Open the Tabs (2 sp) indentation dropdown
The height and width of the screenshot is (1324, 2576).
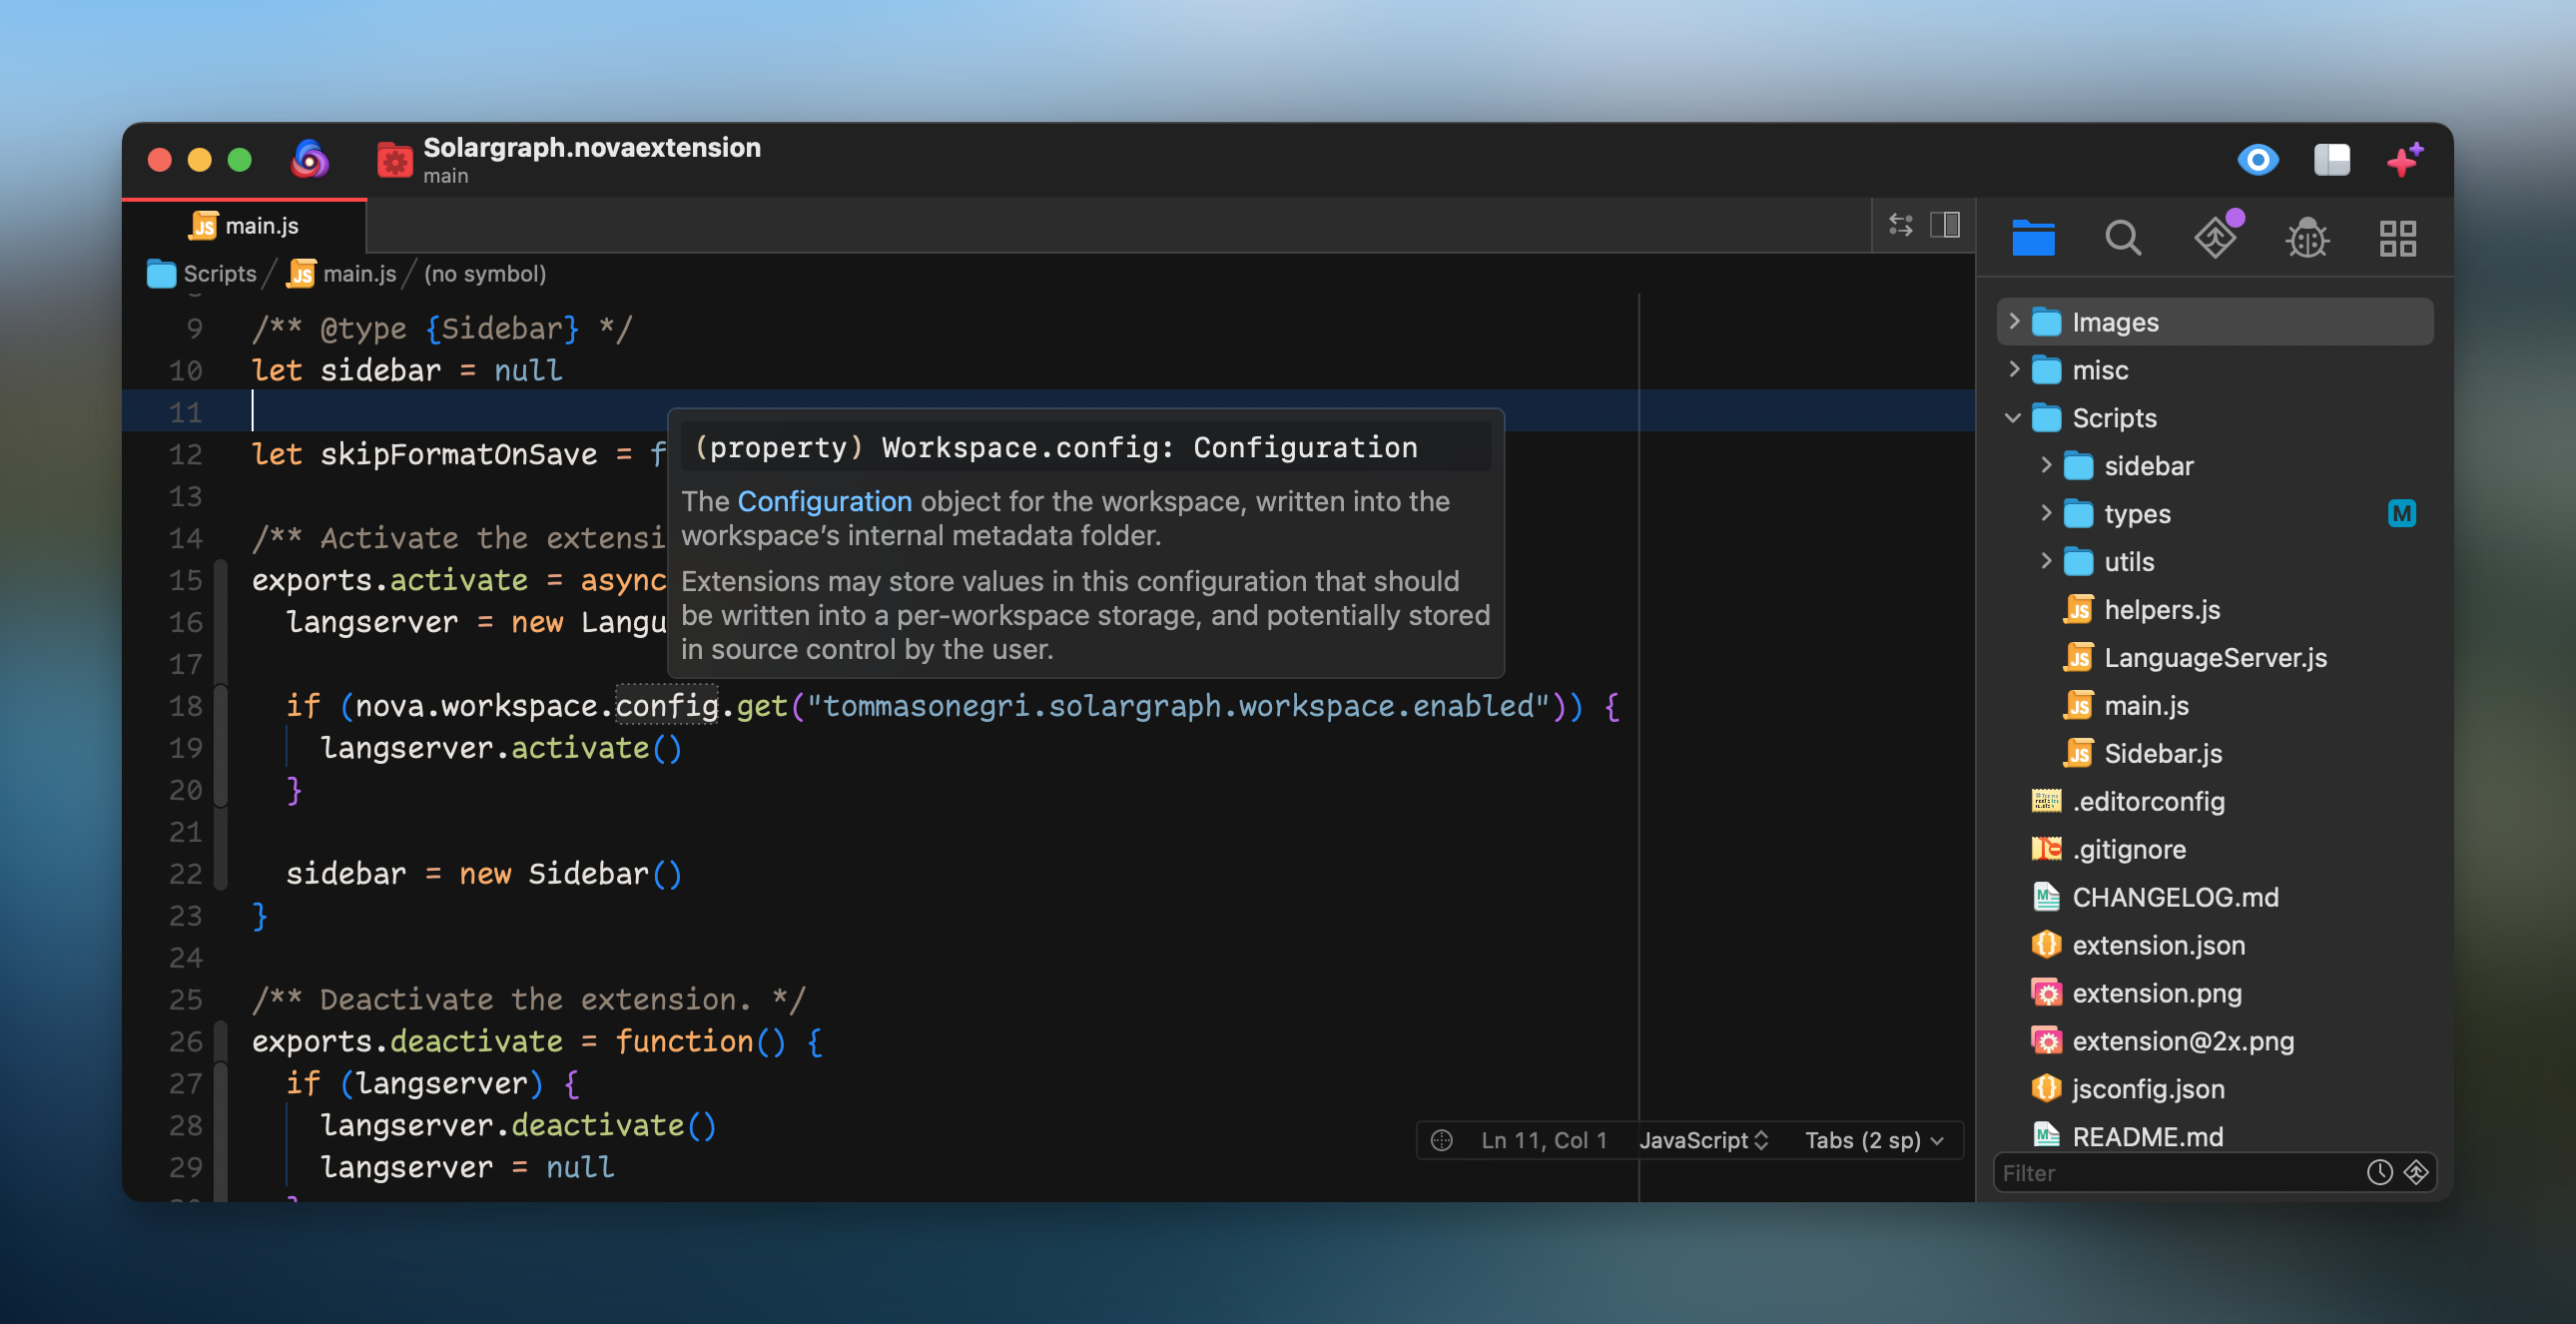[1873, 1140]
